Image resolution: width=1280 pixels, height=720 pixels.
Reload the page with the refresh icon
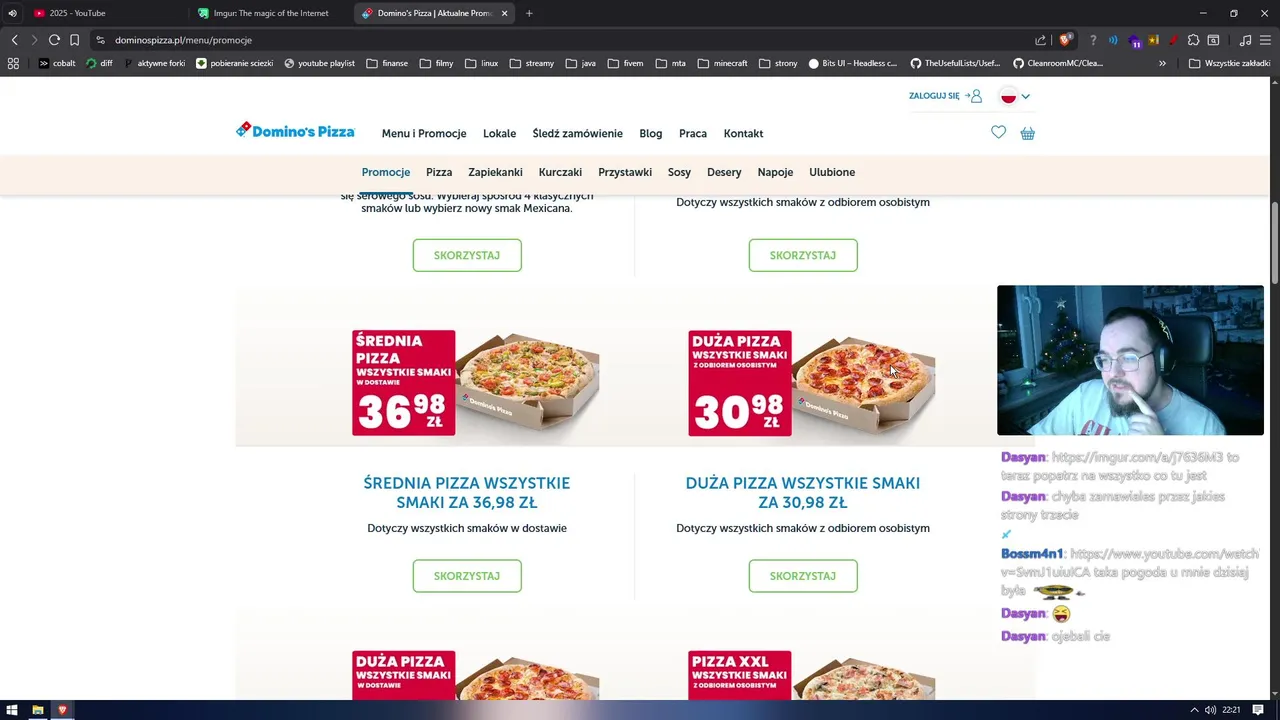(54, 40)
